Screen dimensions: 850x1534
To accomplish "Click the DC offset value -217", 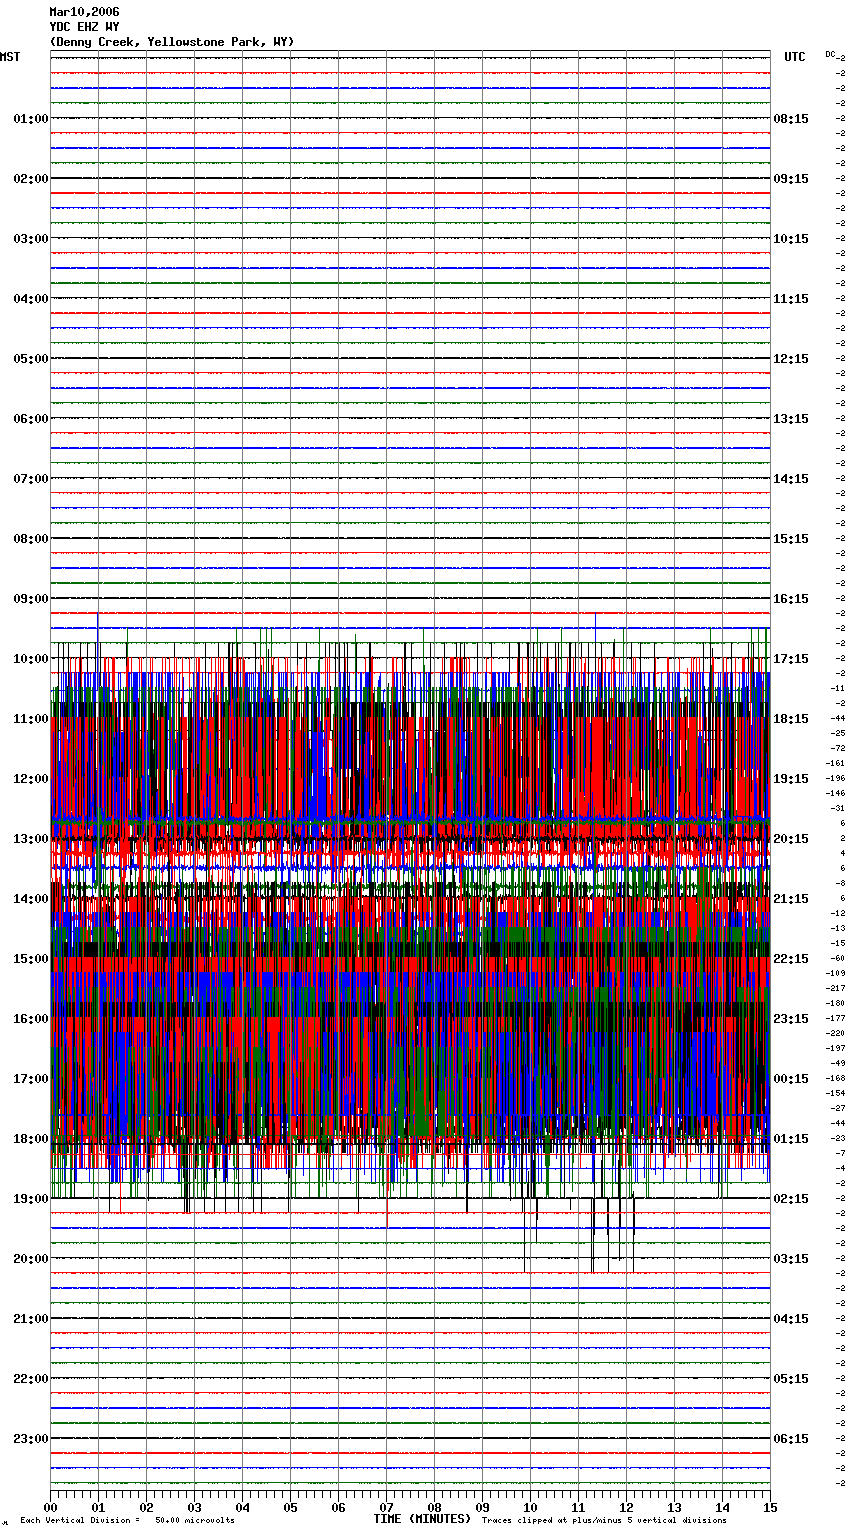I will pyautogui.click(x=835, y=988).
